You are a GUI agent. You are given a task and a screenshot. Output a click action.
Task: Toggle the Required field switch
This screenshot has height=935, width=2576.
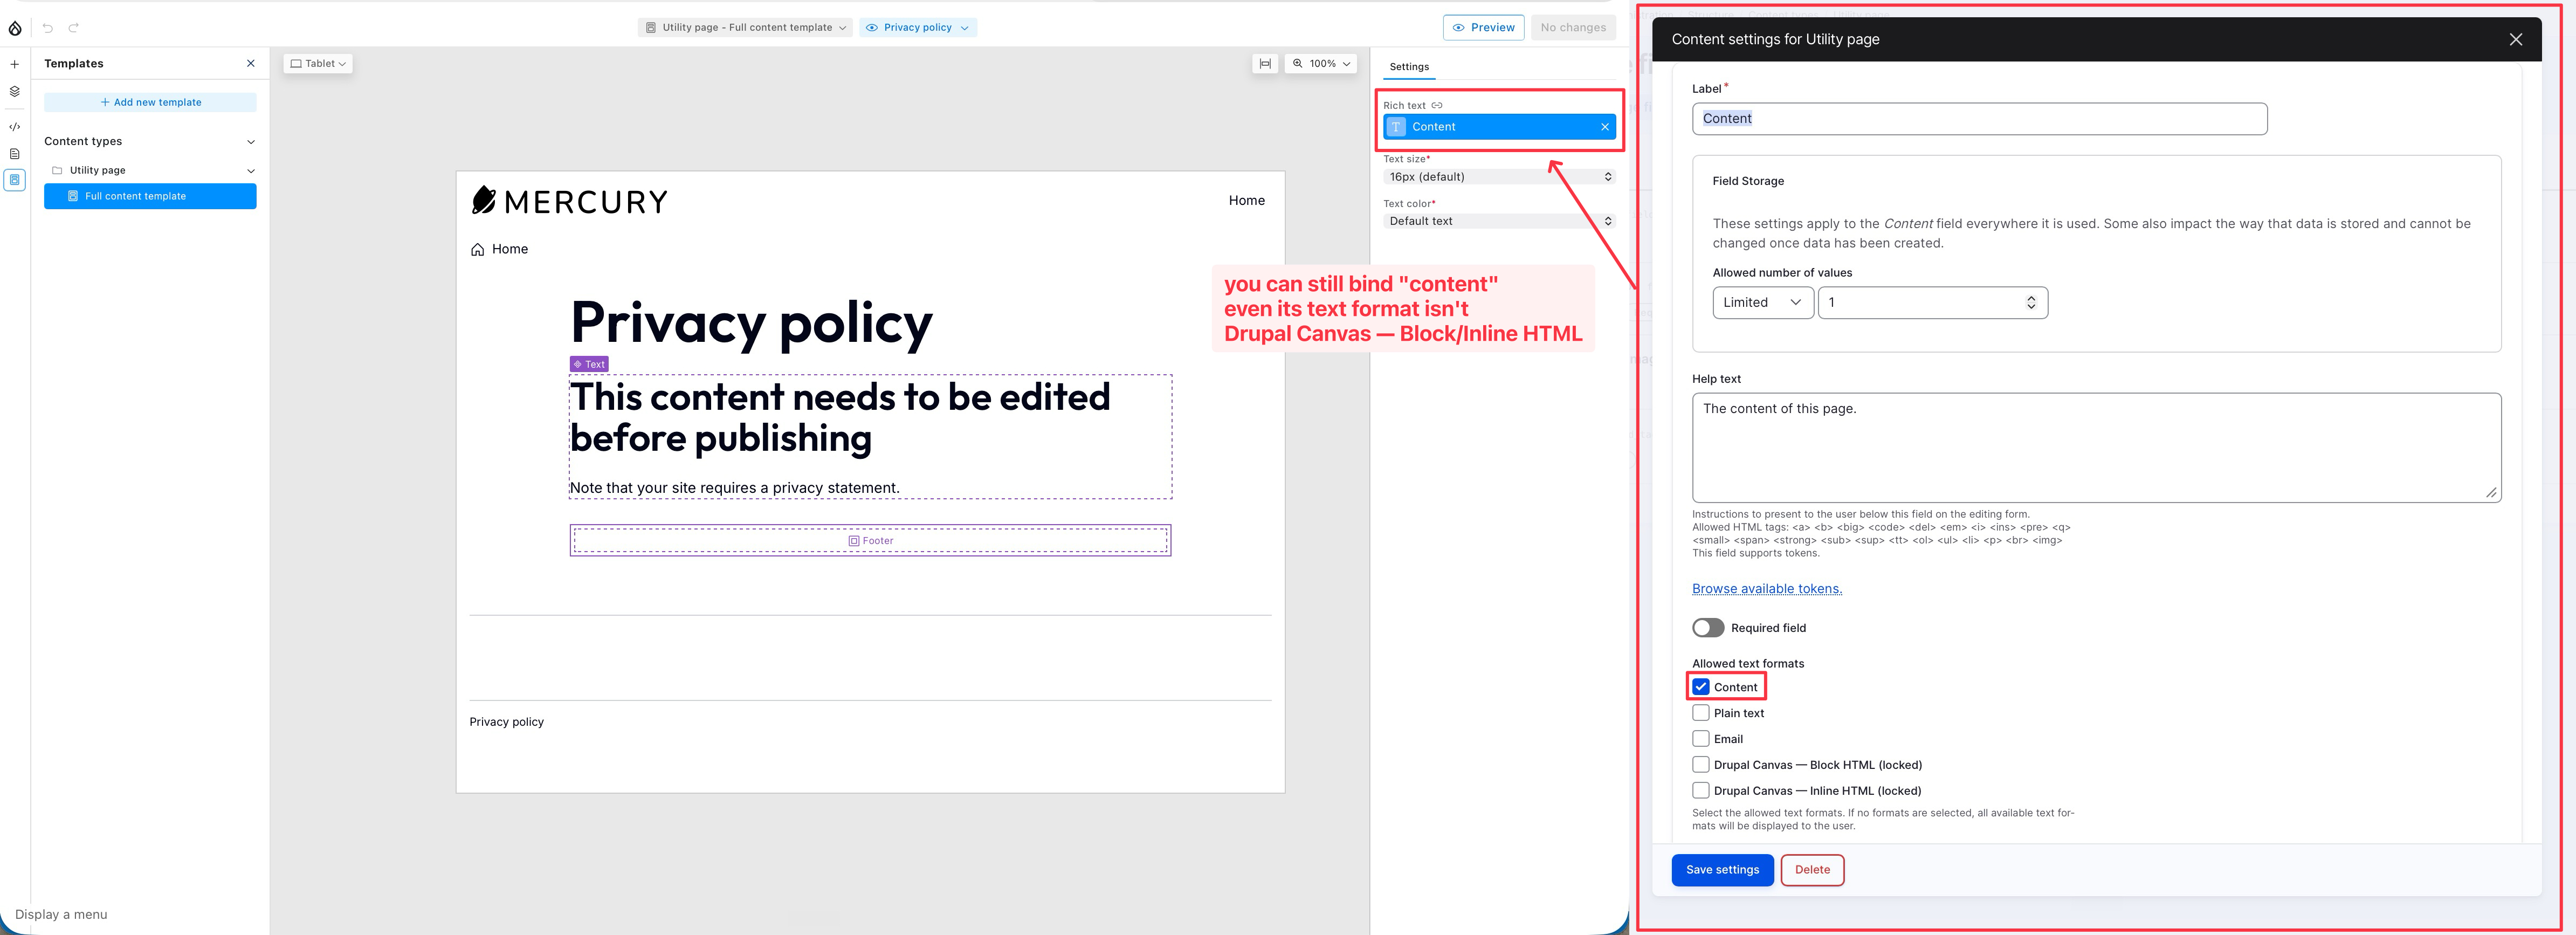[x=1708, y=628]
